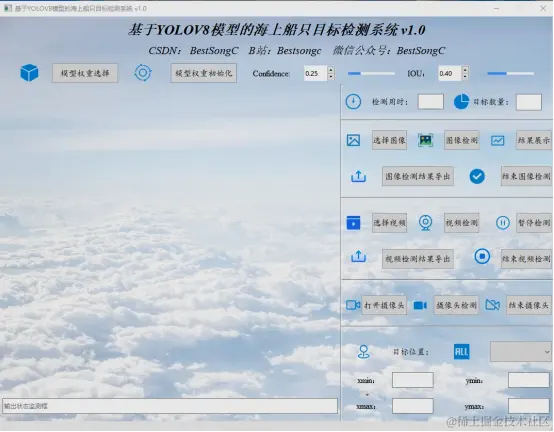Increase IOU value with up arrow
Viewport: 554px width, 432px height.
coord(465,70)
